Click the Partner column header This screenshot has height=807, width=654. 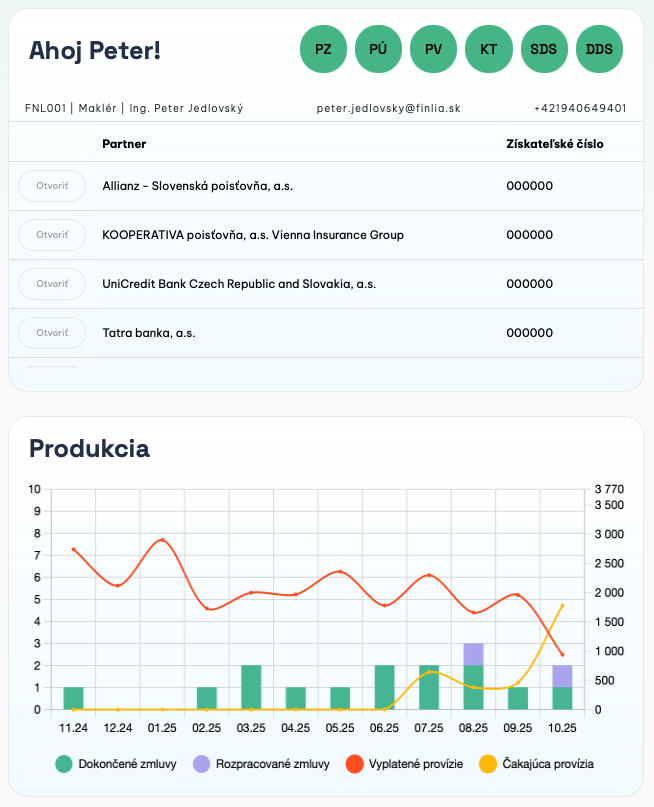click(x=124, y=144)
